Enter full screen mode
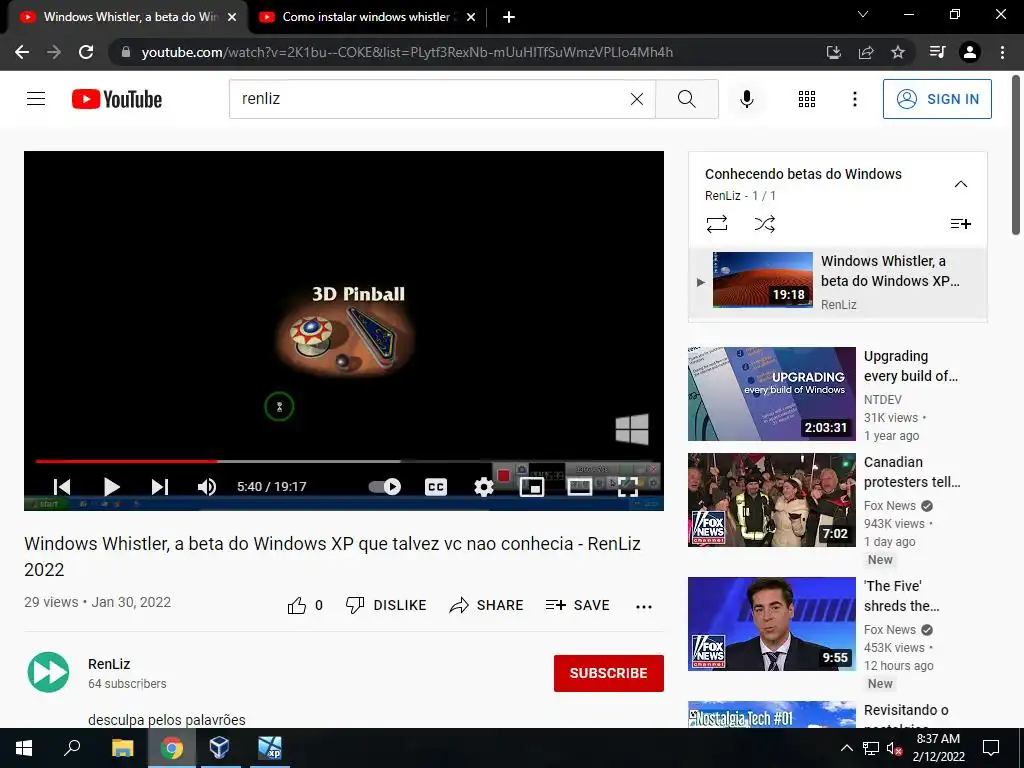Viewport: 1024px width, 768px height. (628, 487)
